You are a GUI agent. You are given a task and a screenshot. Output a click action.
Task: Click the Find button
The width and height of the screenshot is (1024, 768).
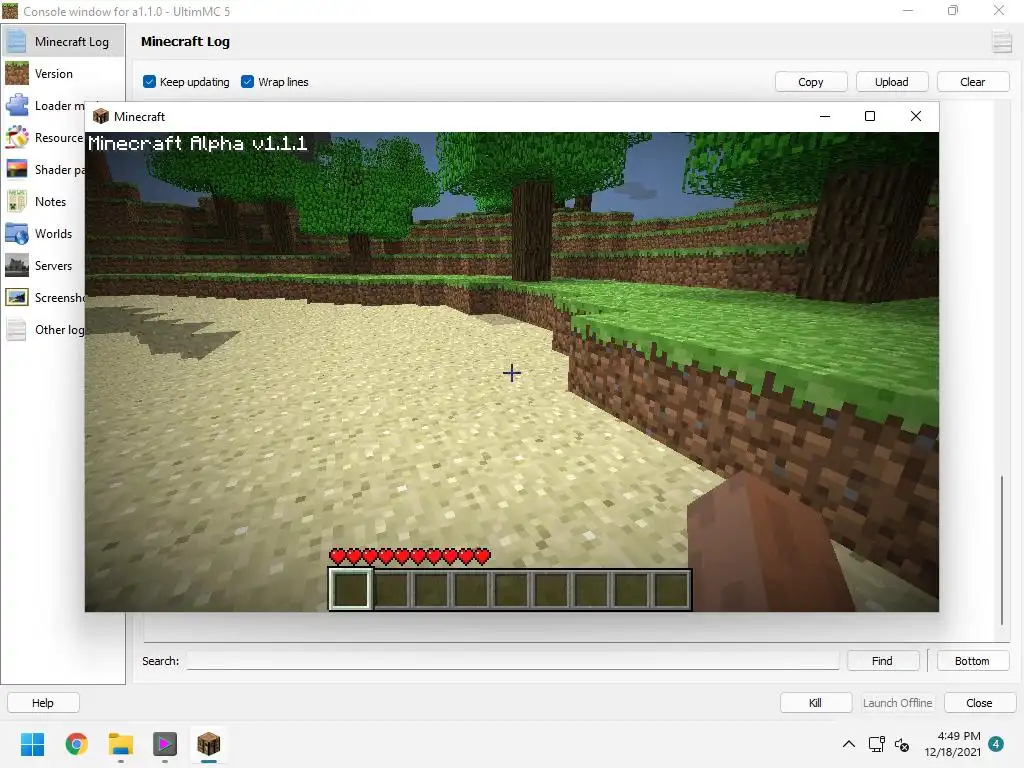882,661
